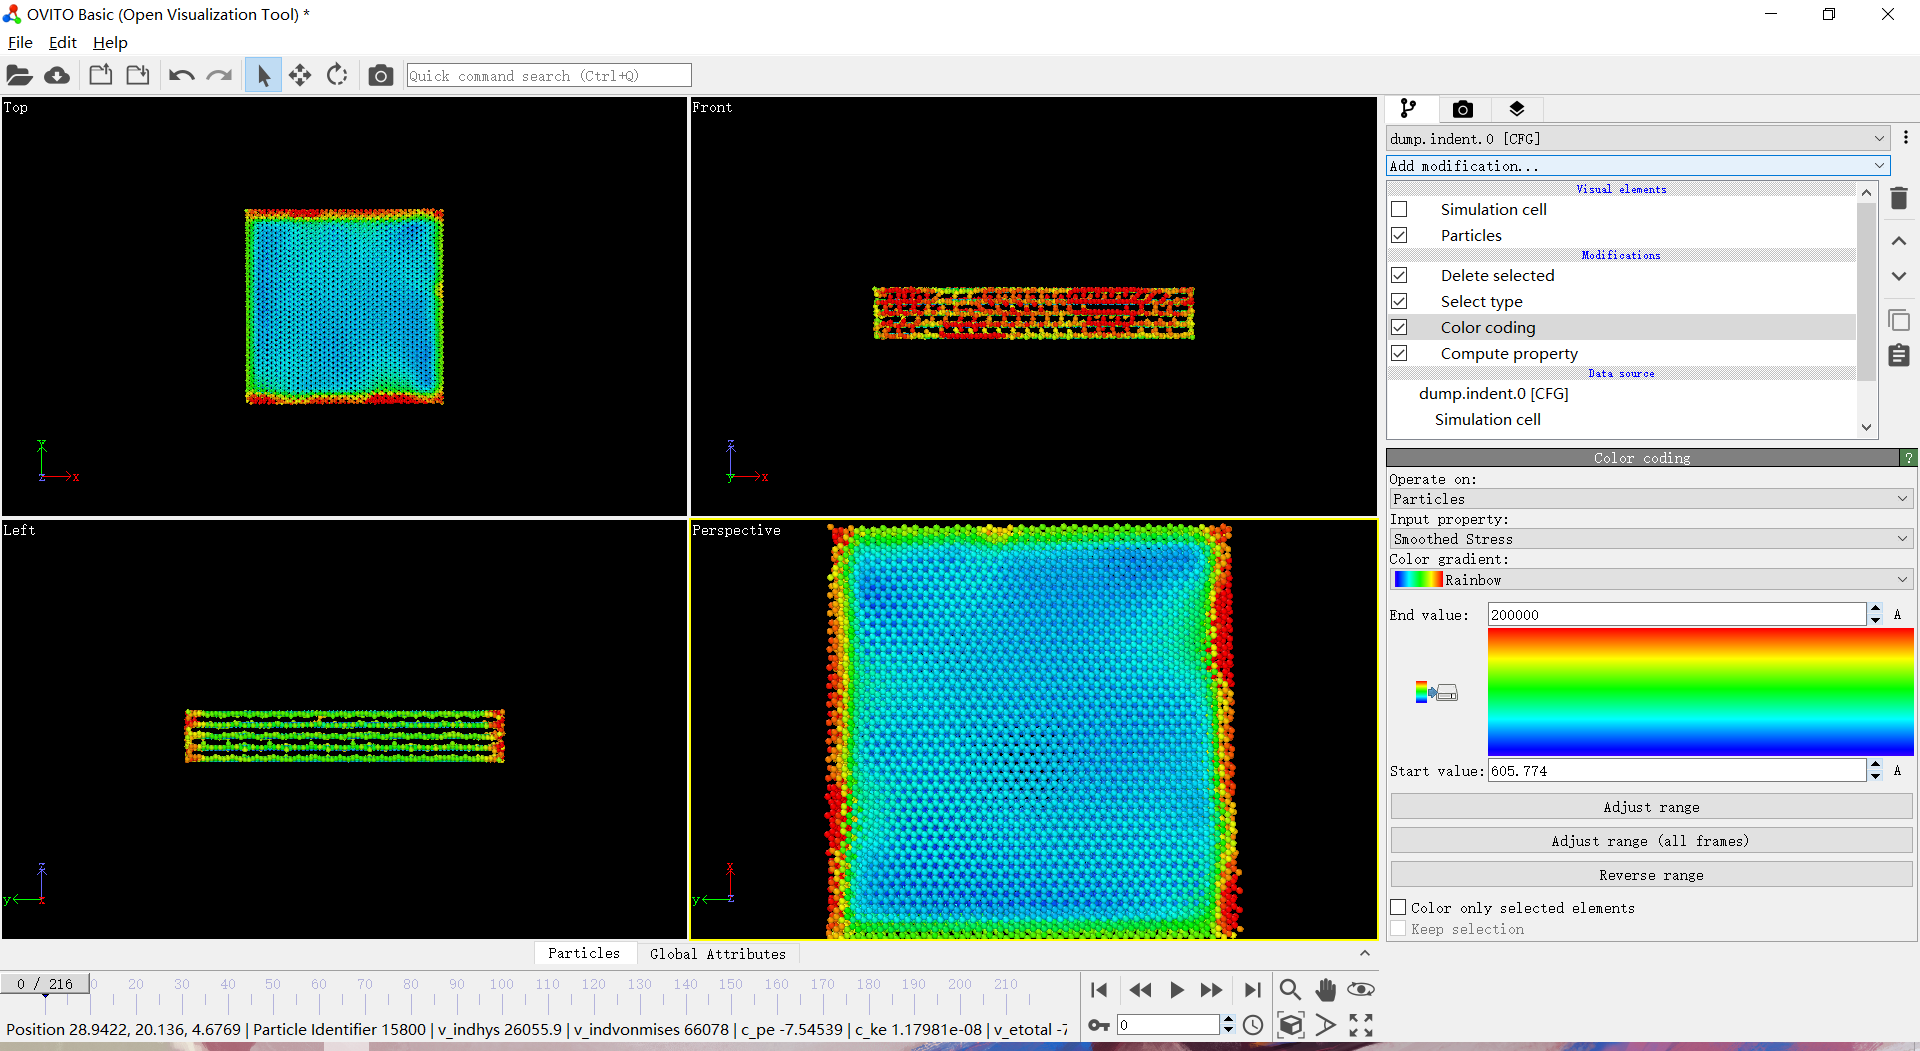The image size is (1920, 1051).
Task: Click the Reverse range button
Action: pos(1649,874)
